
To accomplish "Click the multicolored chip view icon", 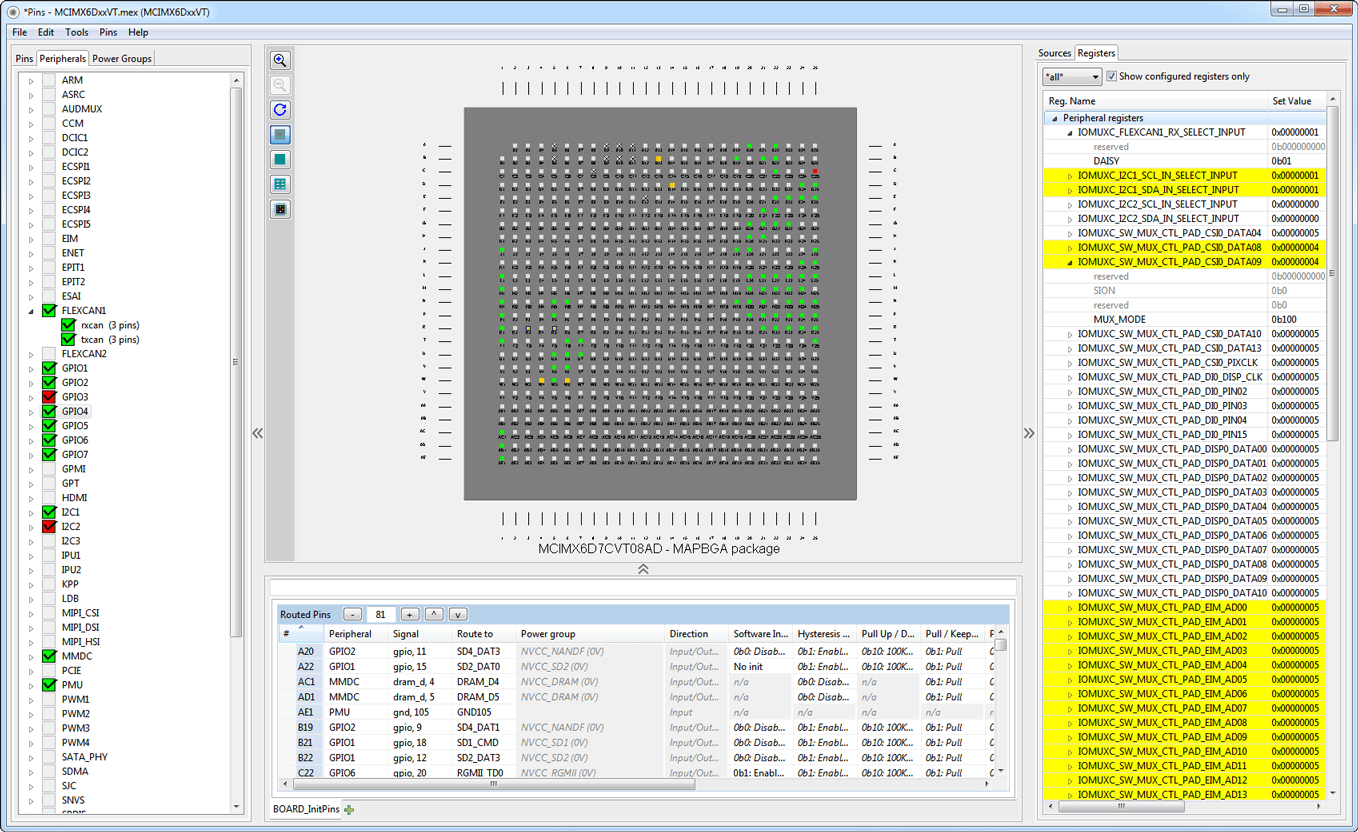I will click(x=280, y=209).
